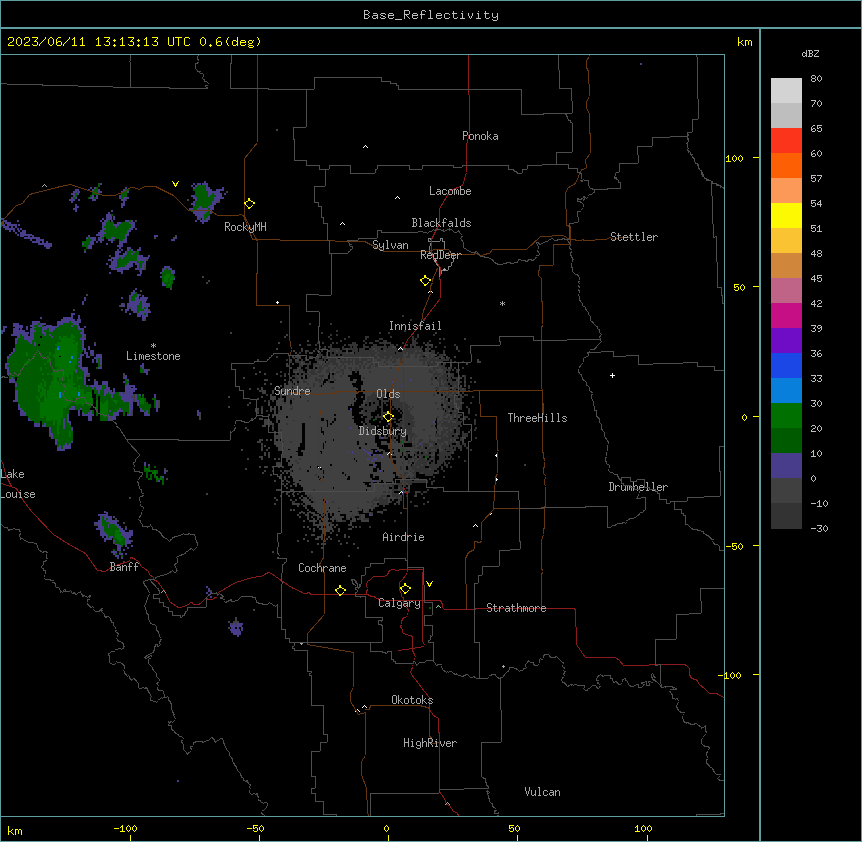
Task: Click the Banff city label
Action: coord(124,567)
